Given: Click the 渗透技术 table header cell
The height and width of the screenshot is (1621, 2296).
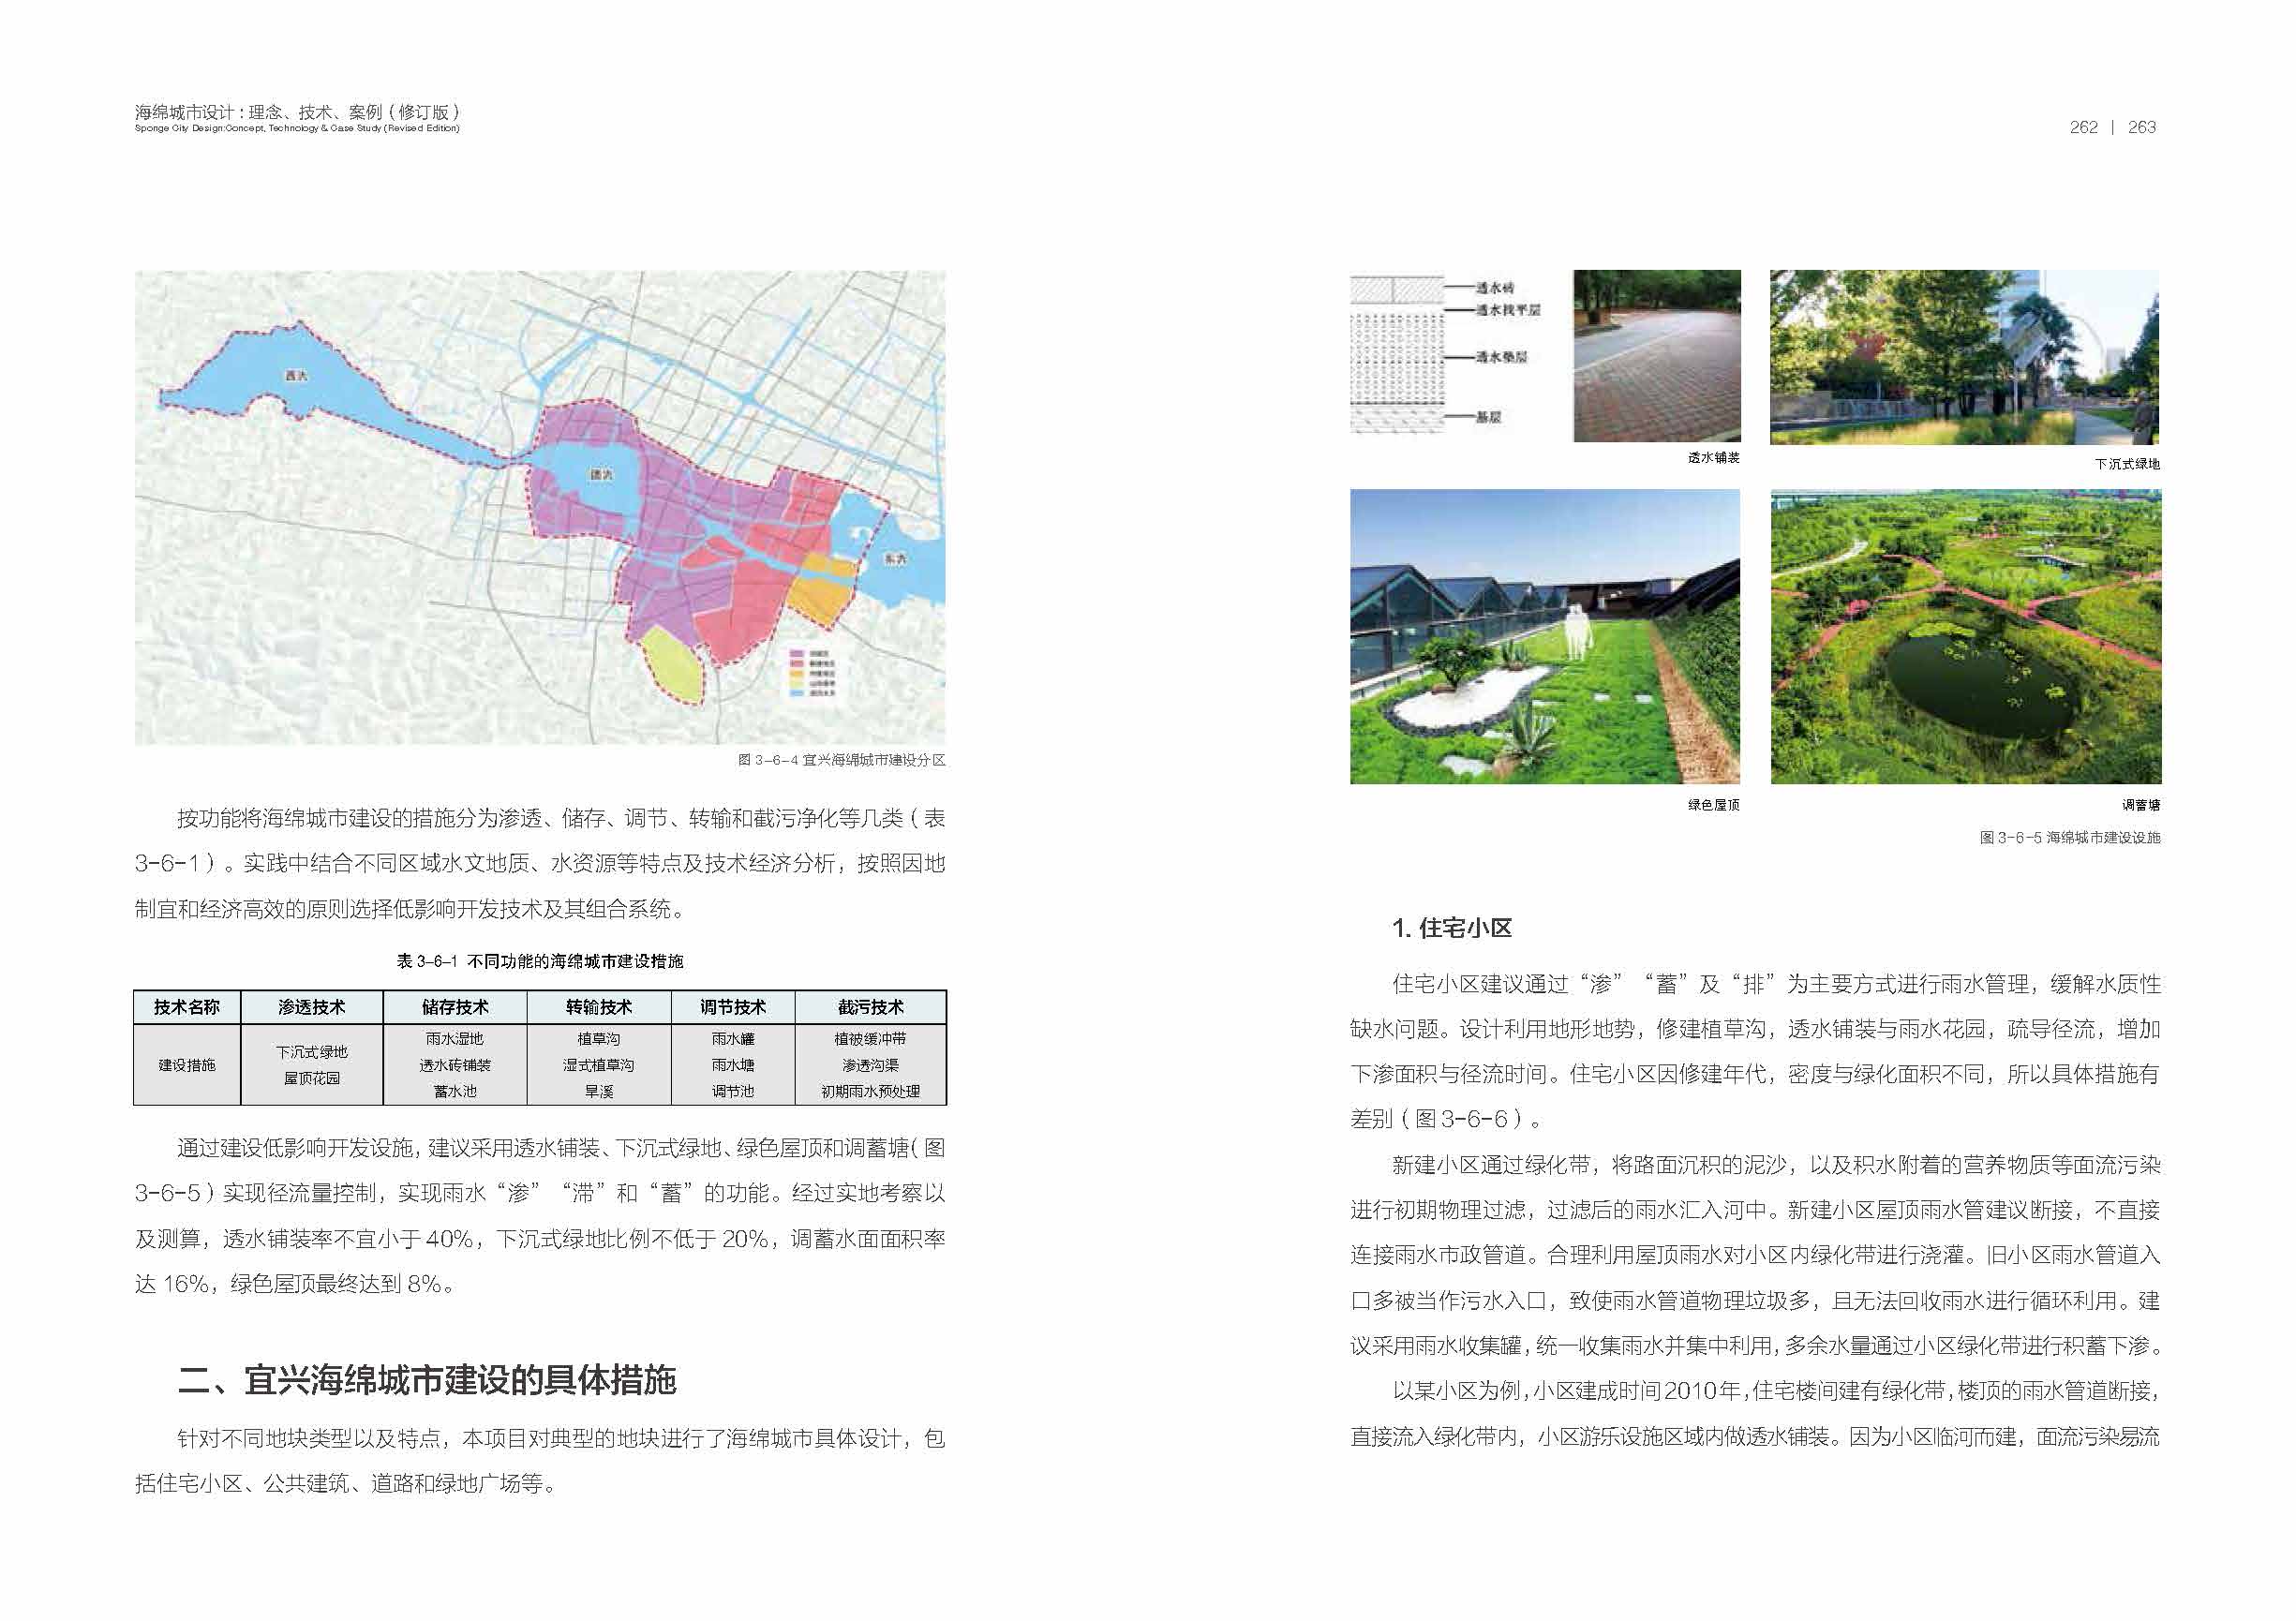Looking at the screenshot, I should point(311,1007).
